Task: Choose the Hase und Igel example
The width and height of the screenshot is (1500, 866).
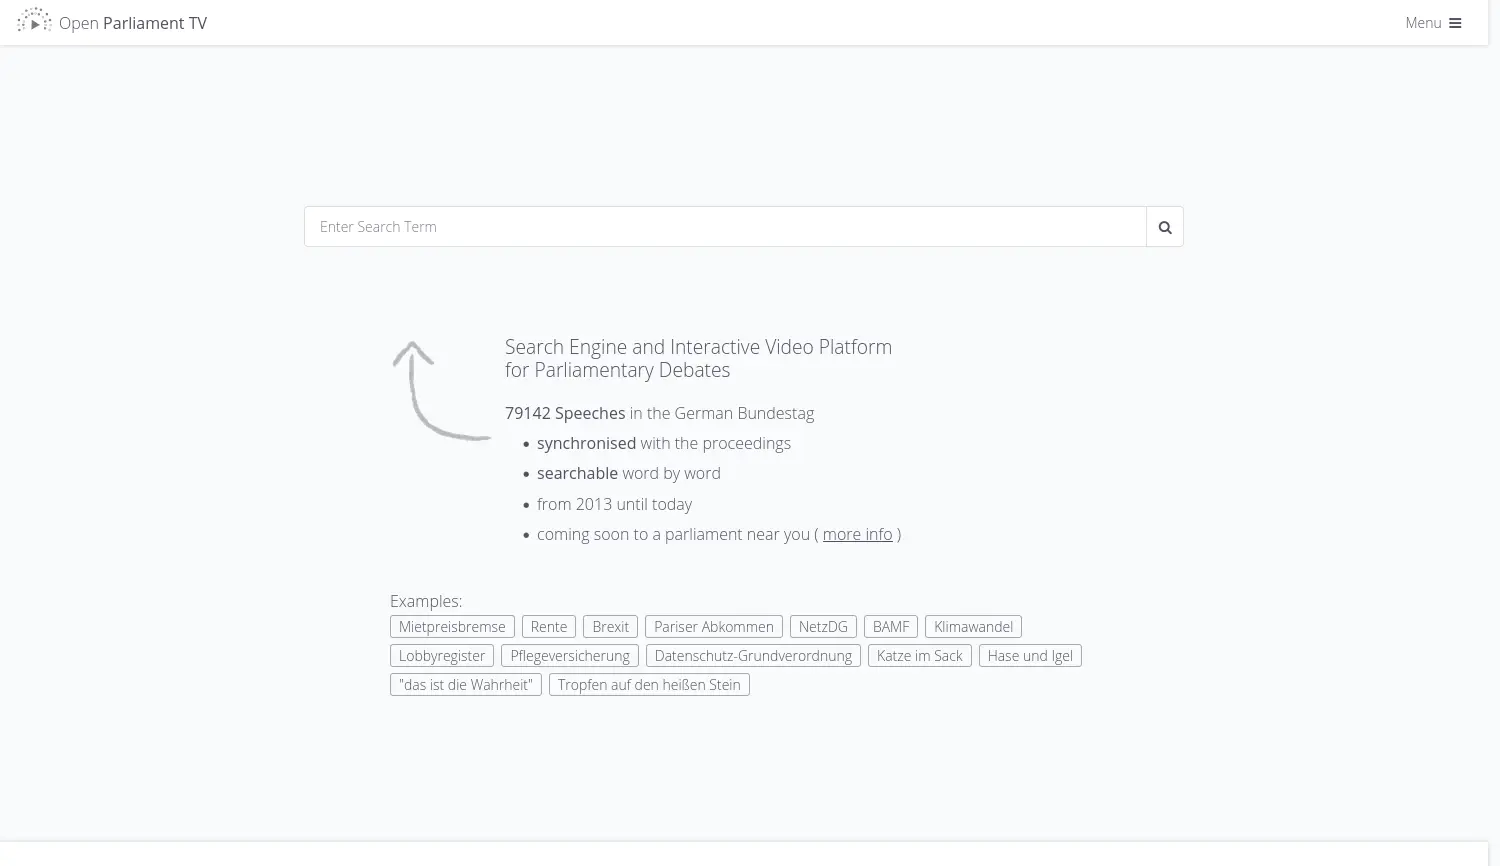Action: (1030, 656)
